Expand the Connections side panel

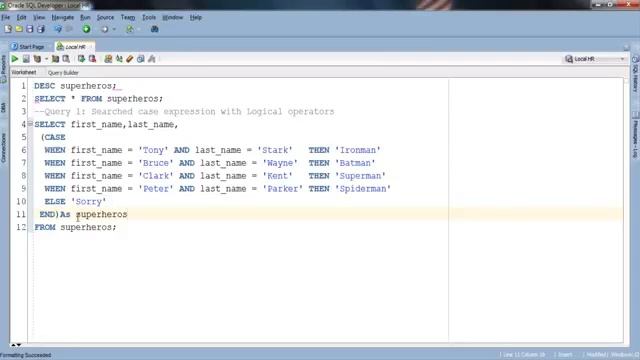4,148
